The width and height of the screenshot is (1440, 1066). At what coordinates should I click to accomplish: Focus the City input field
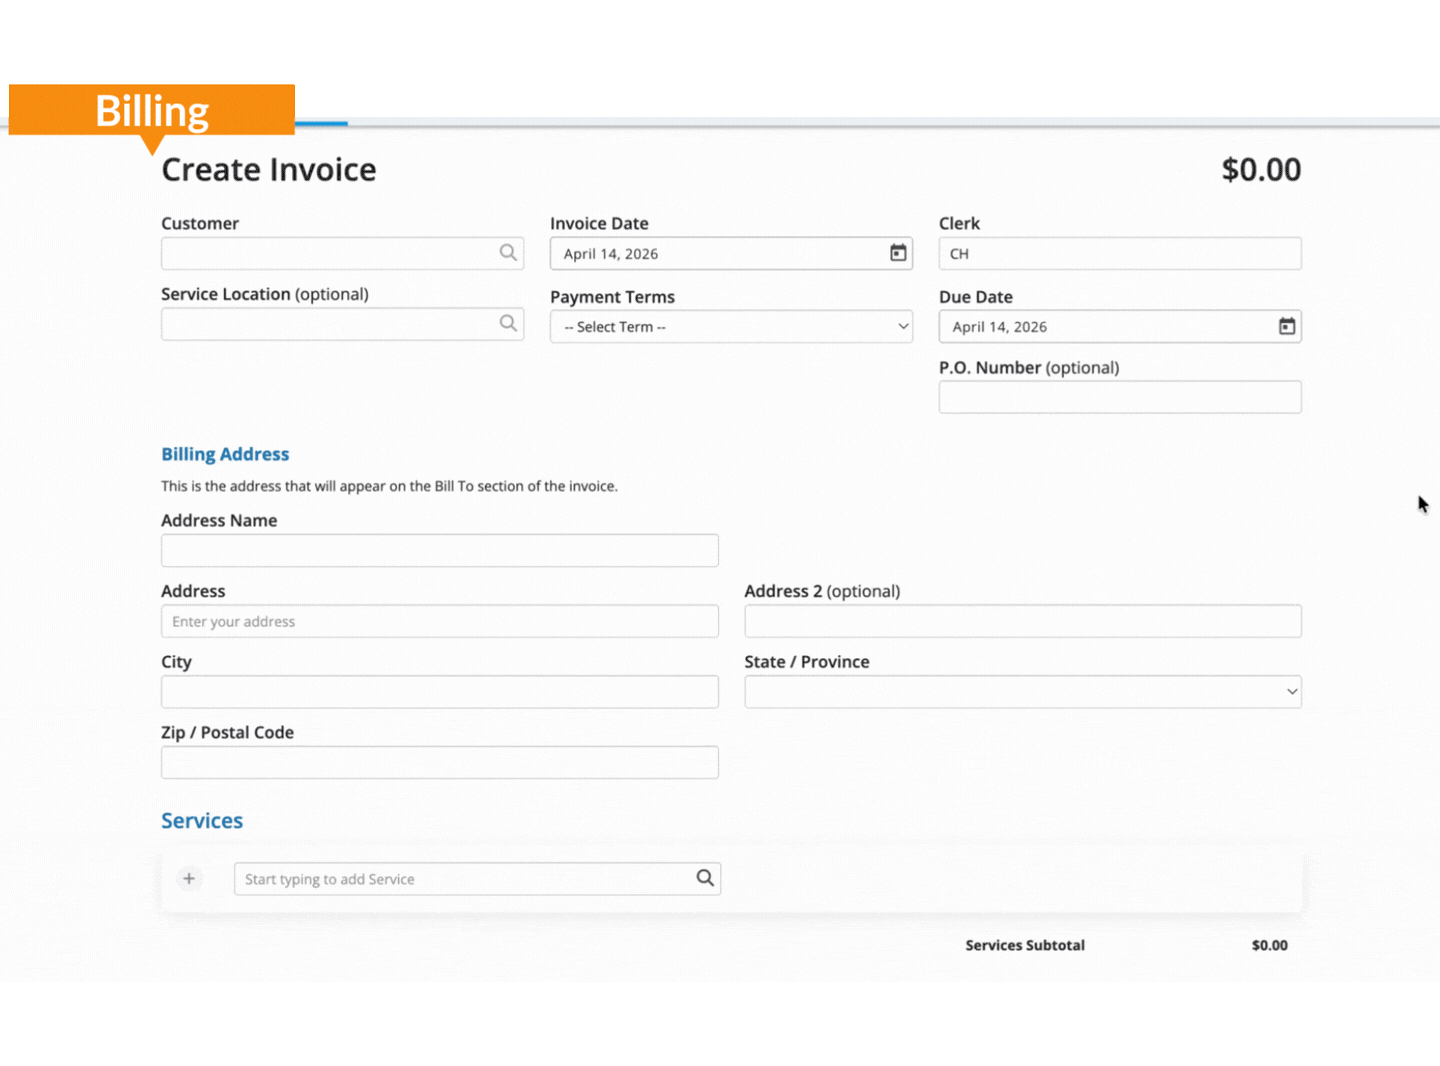point(439,692)
